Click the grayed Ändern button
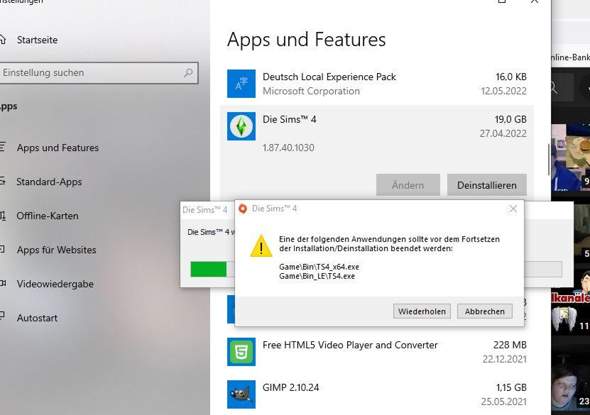The height and width of the screenshot is (415, 590). pos(408,185)
